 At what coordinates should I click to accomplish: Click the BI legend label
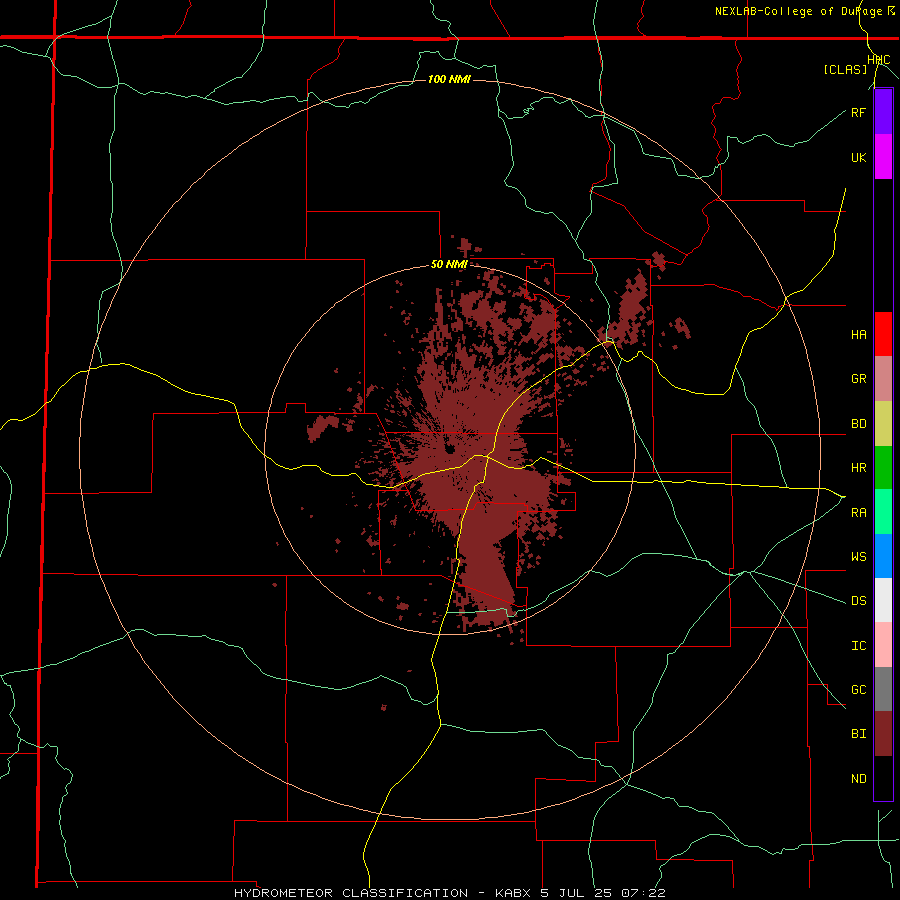(x=858, y=734)
